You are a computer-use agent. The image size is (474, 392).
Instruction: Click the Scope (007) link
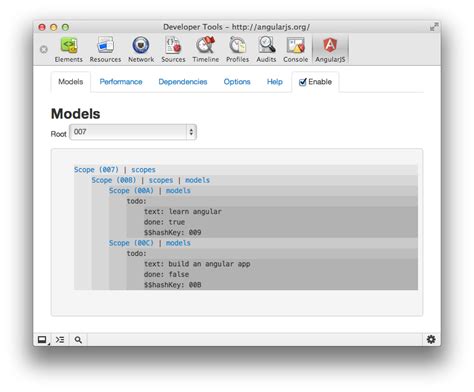[96, 170]
